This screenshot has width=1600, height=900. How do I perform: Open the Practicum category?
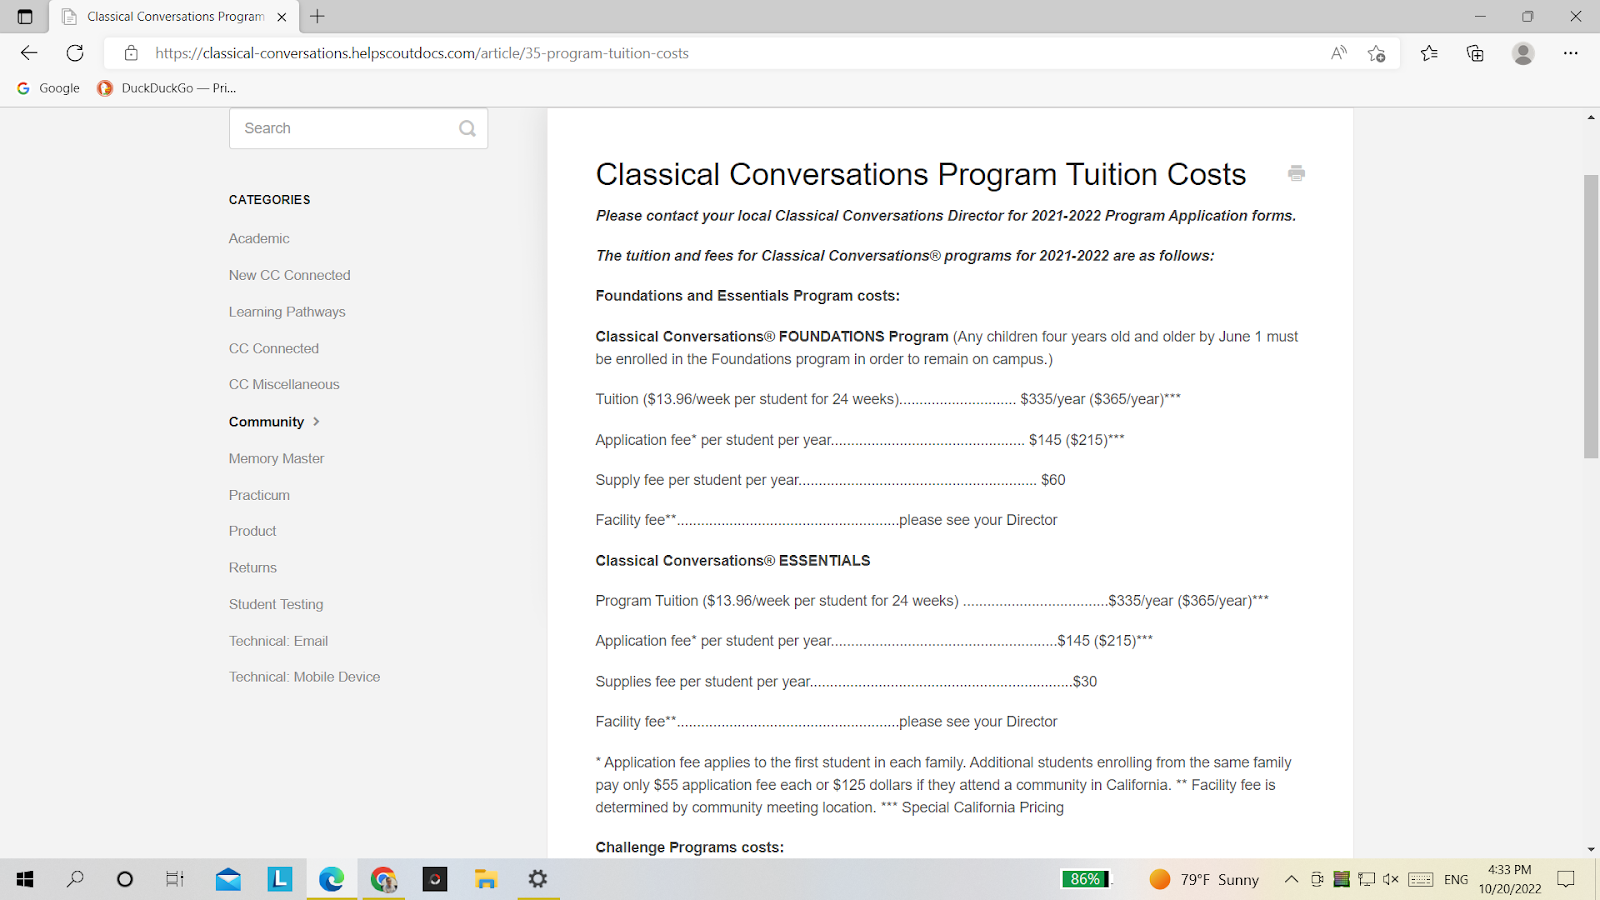click(x=259, y=495)
